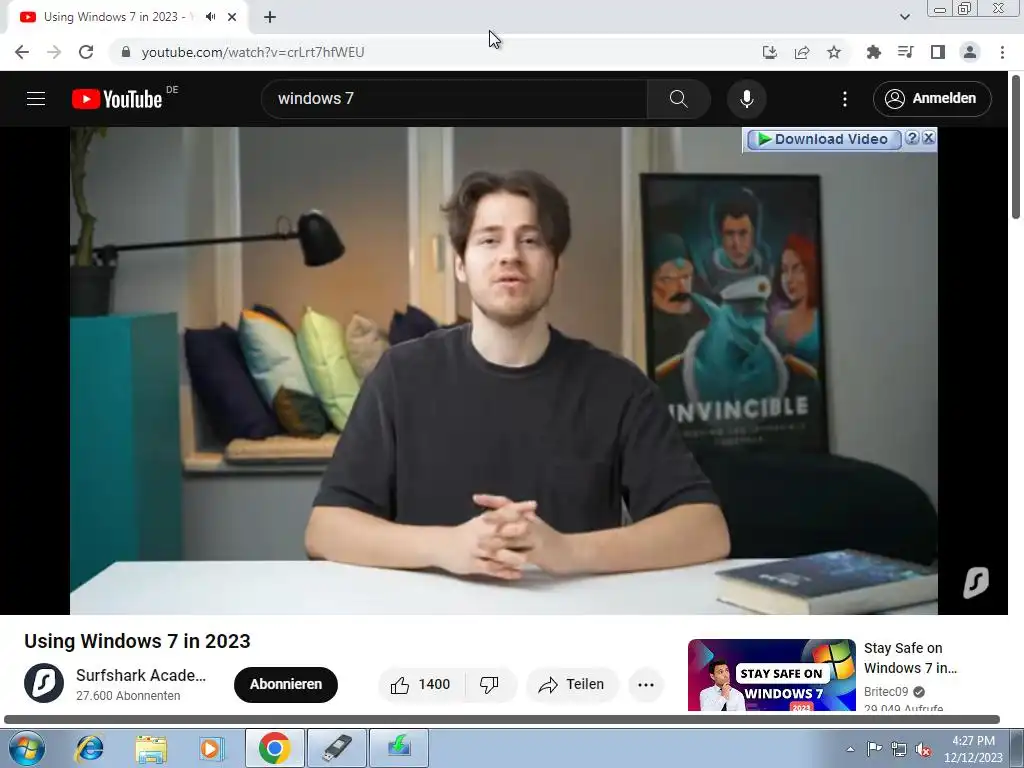Go forward with the browser forward arrow

tap(54, 52)
